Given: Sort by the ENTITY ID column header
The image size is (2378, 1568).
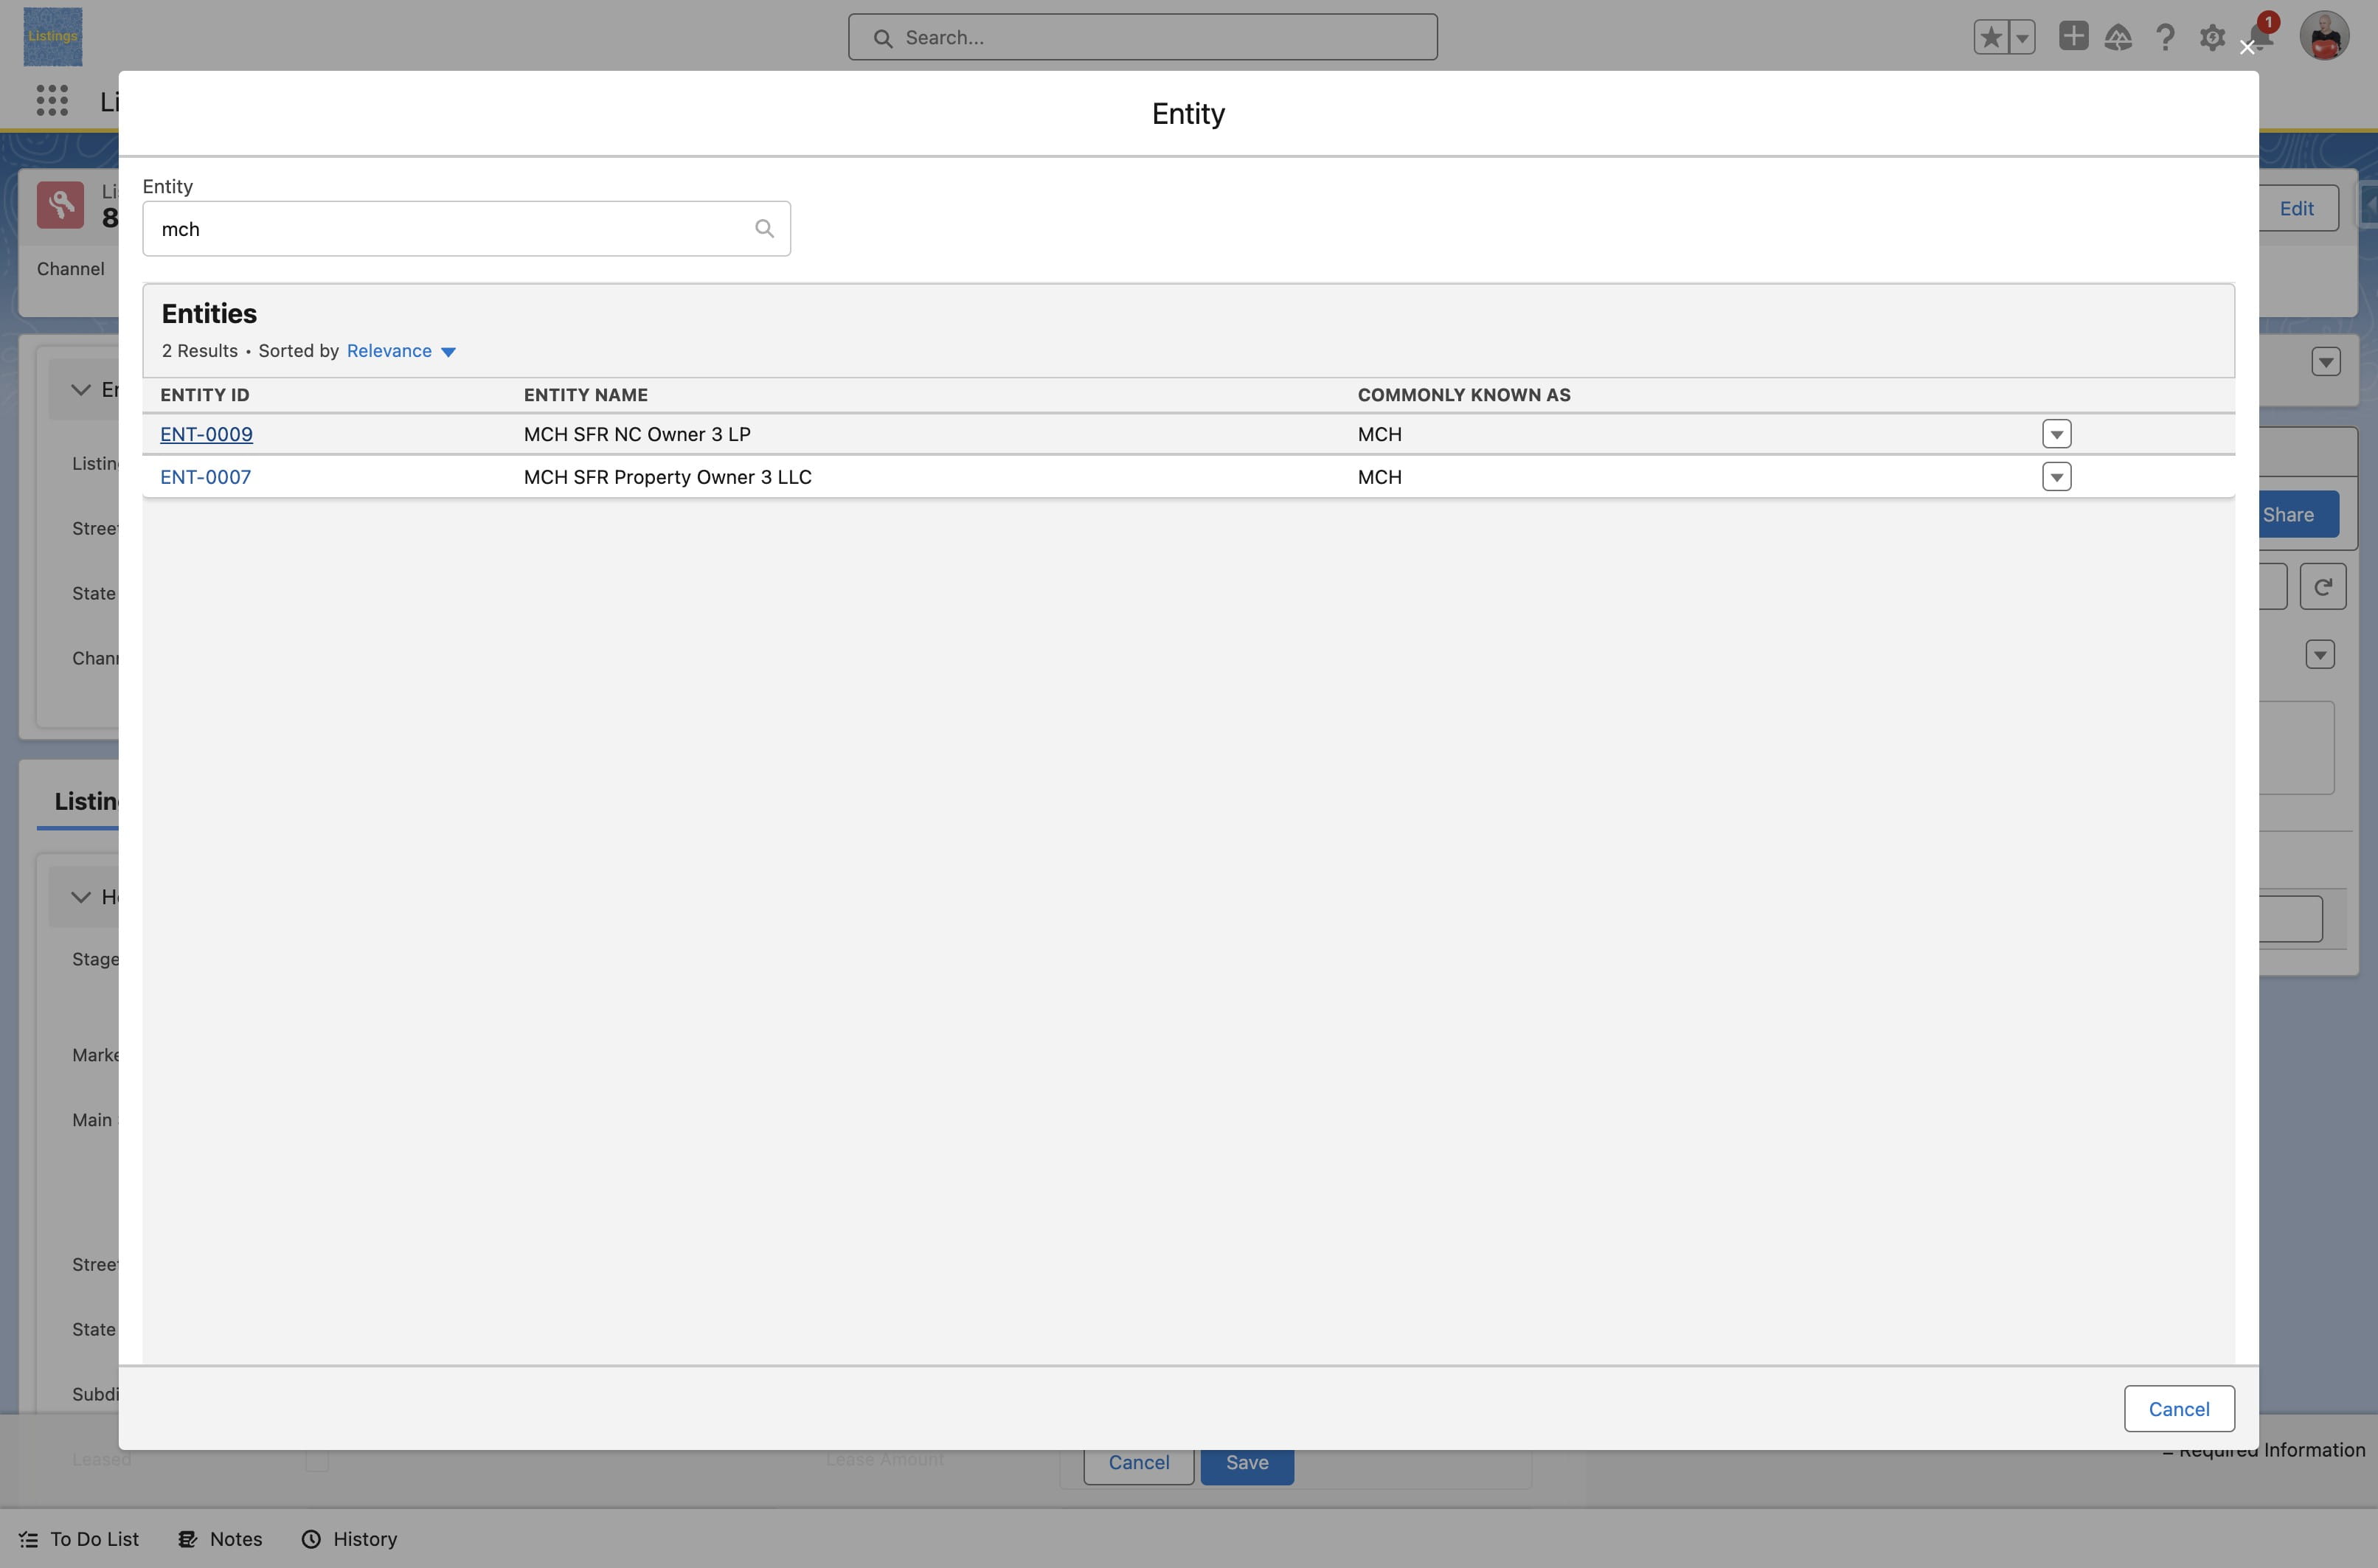Looking at the screenshot, I should pyautogui.click(x=204, y=395).
